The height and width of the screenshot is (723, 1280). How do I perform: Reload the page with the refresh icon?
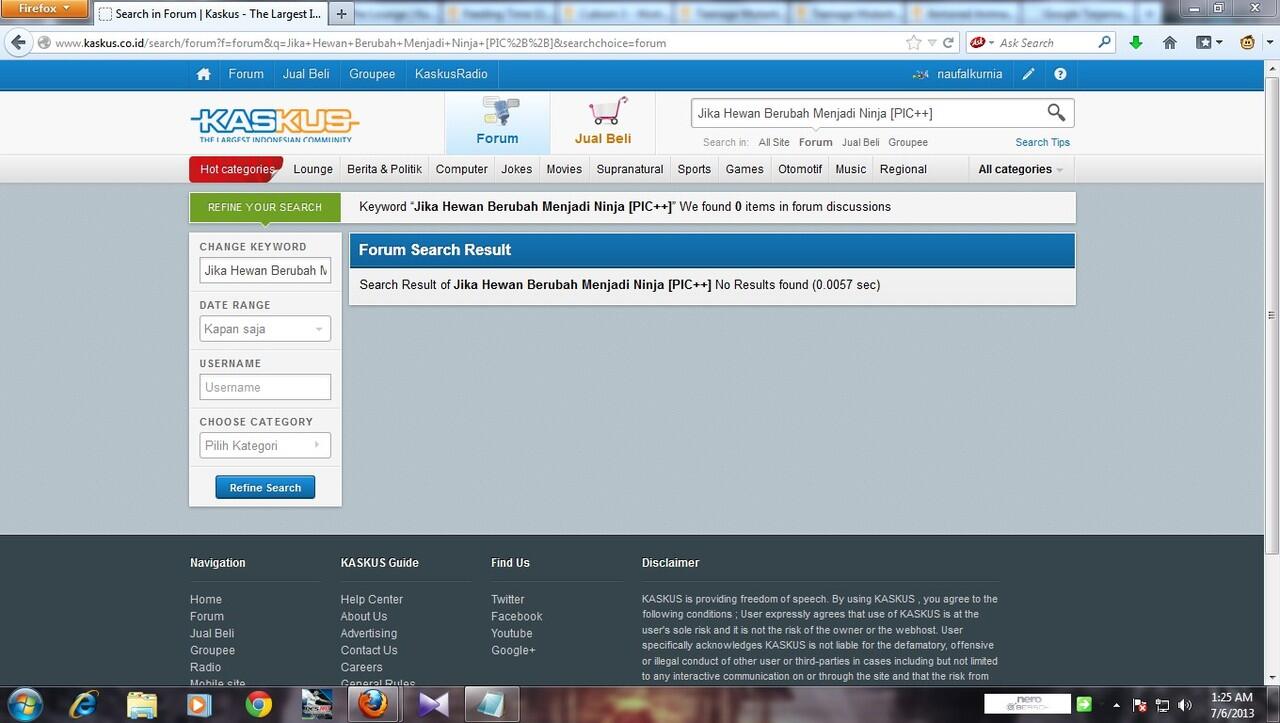(949, 43)
